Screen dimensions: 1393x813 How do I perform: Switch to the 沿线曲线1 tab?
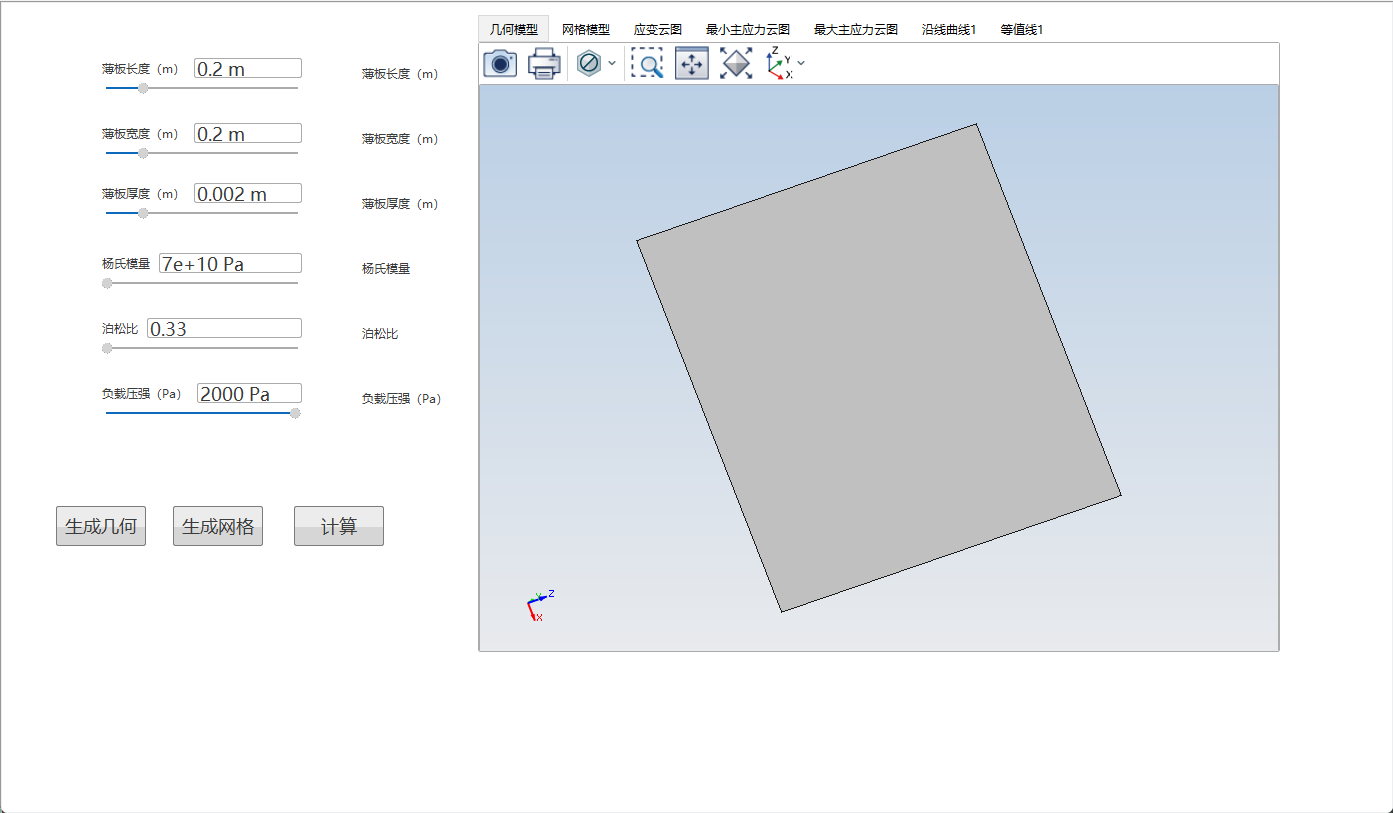(949, 30)
